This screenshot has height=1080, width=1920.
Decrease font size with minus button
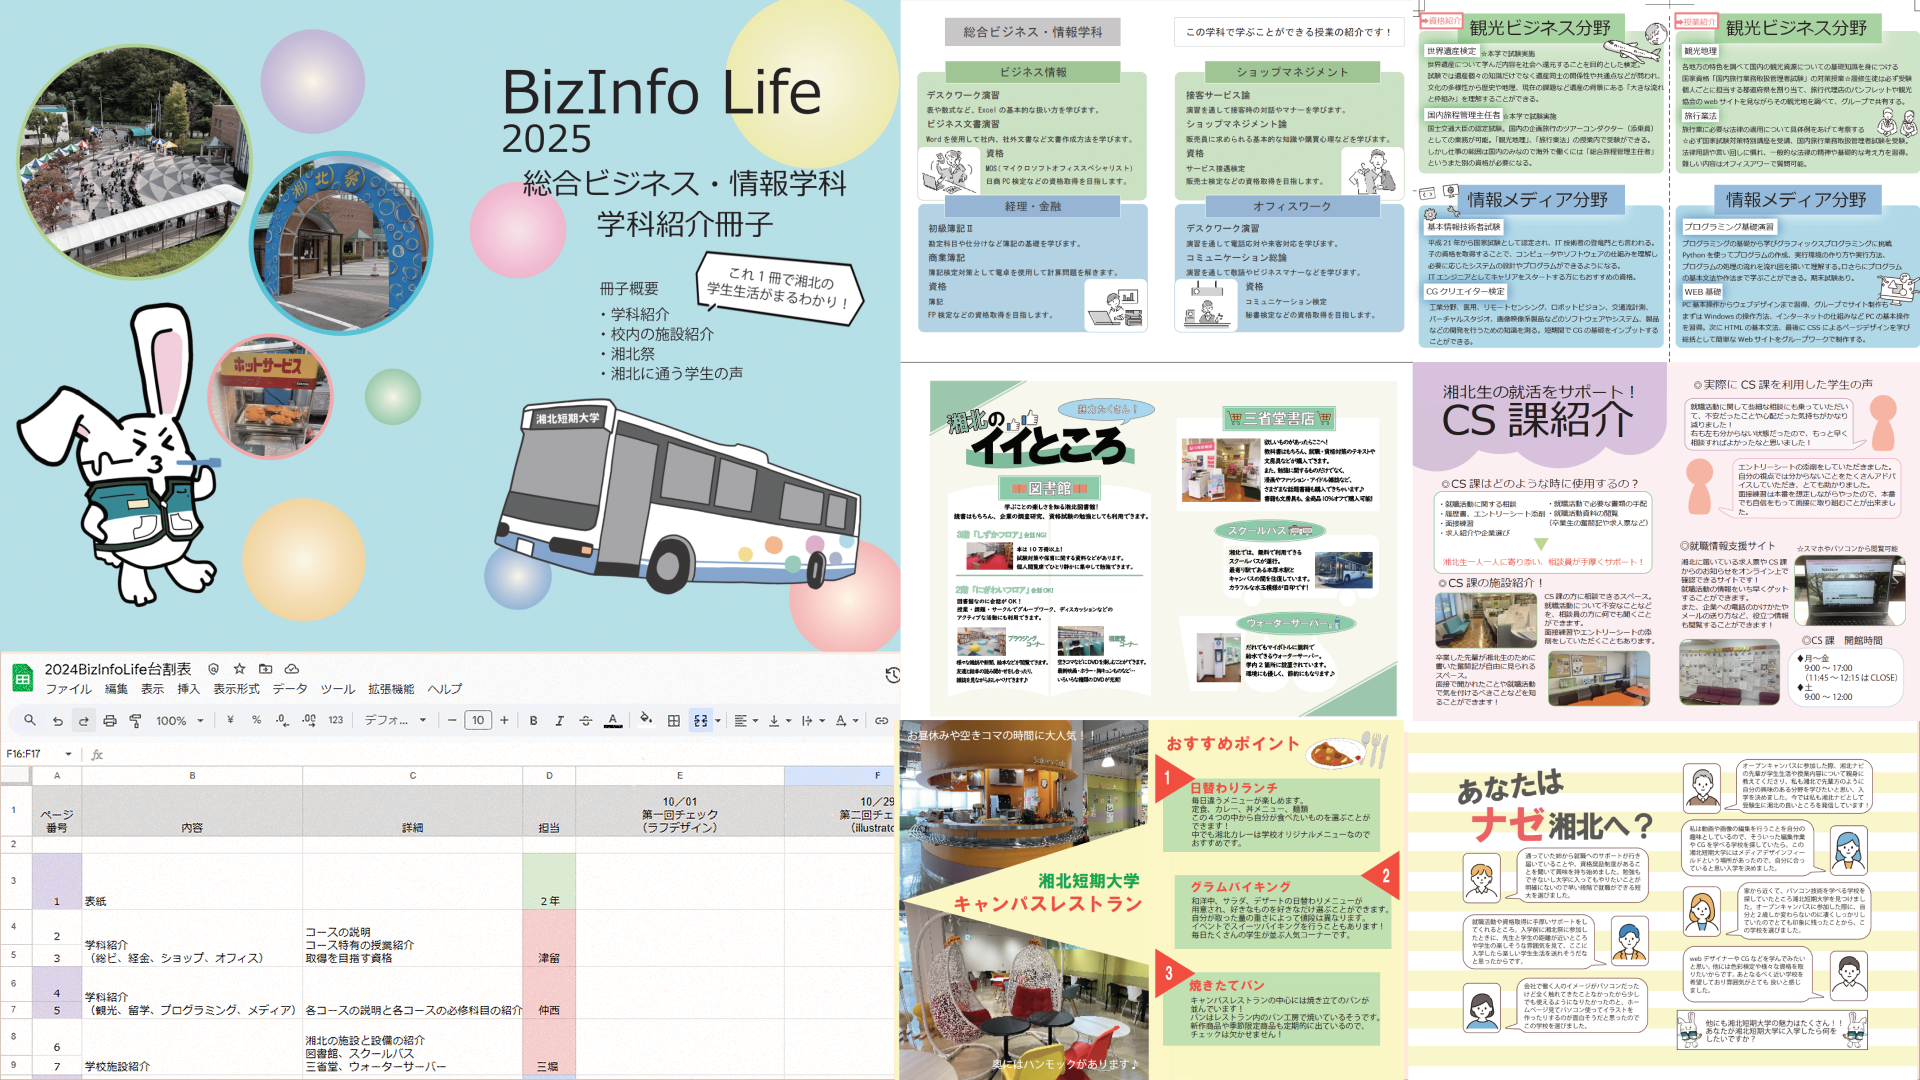click(452, 720)
